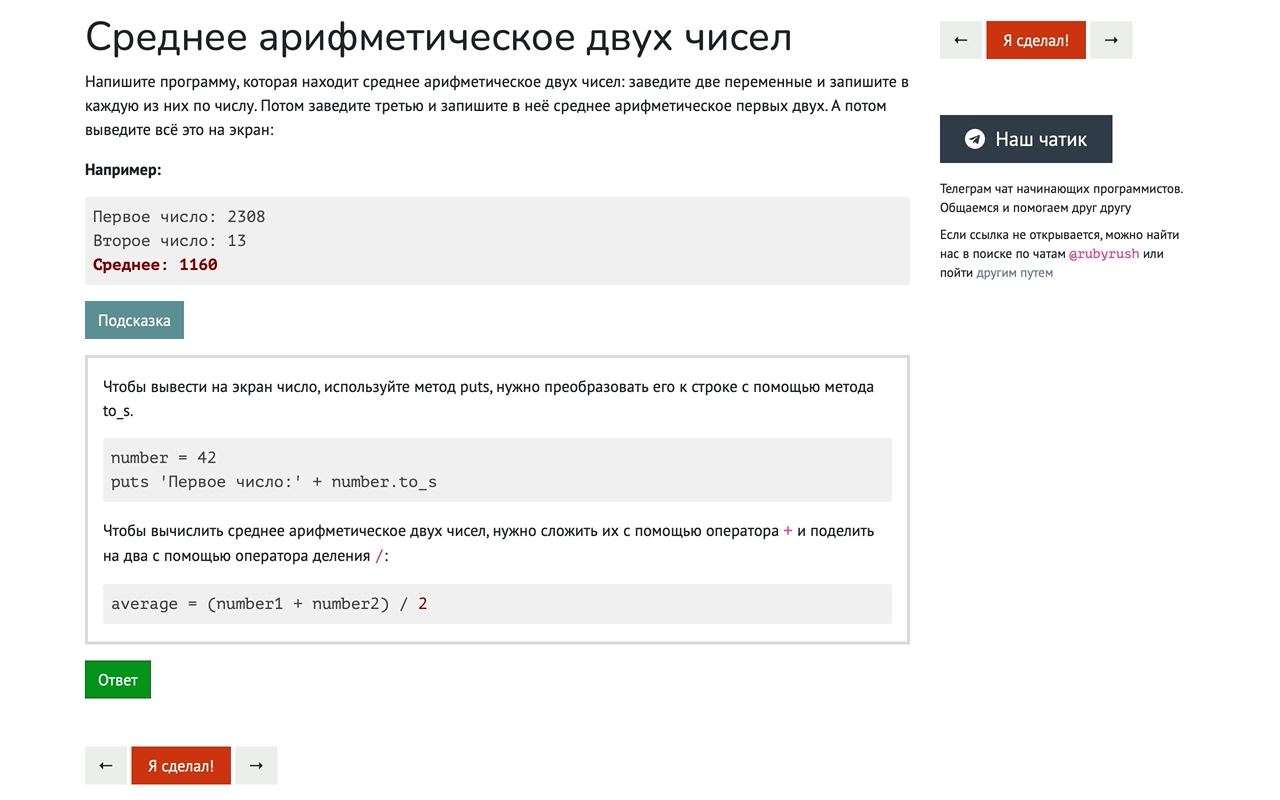Click the bottom left arrow previous button
The width and height of the screenshot is (1280, 800).
(106, 765)
